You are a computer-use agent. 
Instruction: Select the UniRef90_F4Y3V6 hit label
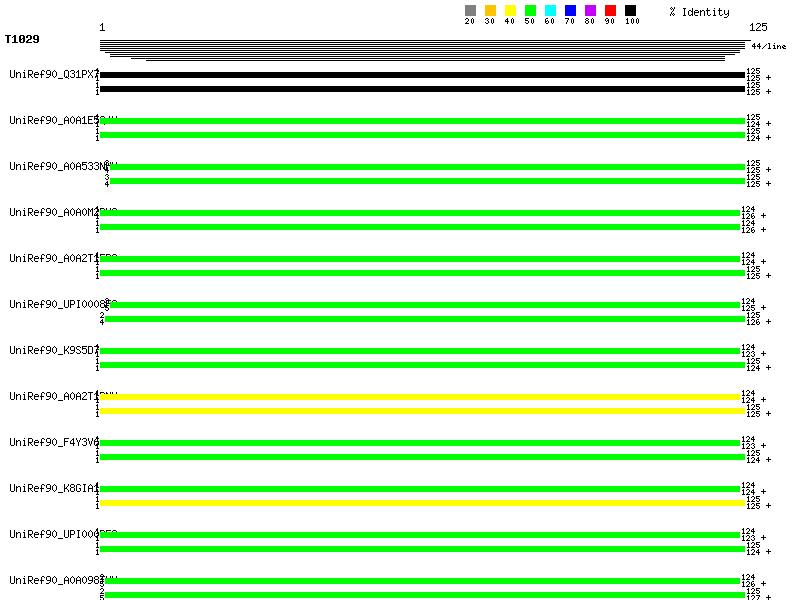(x=53, y=442)
